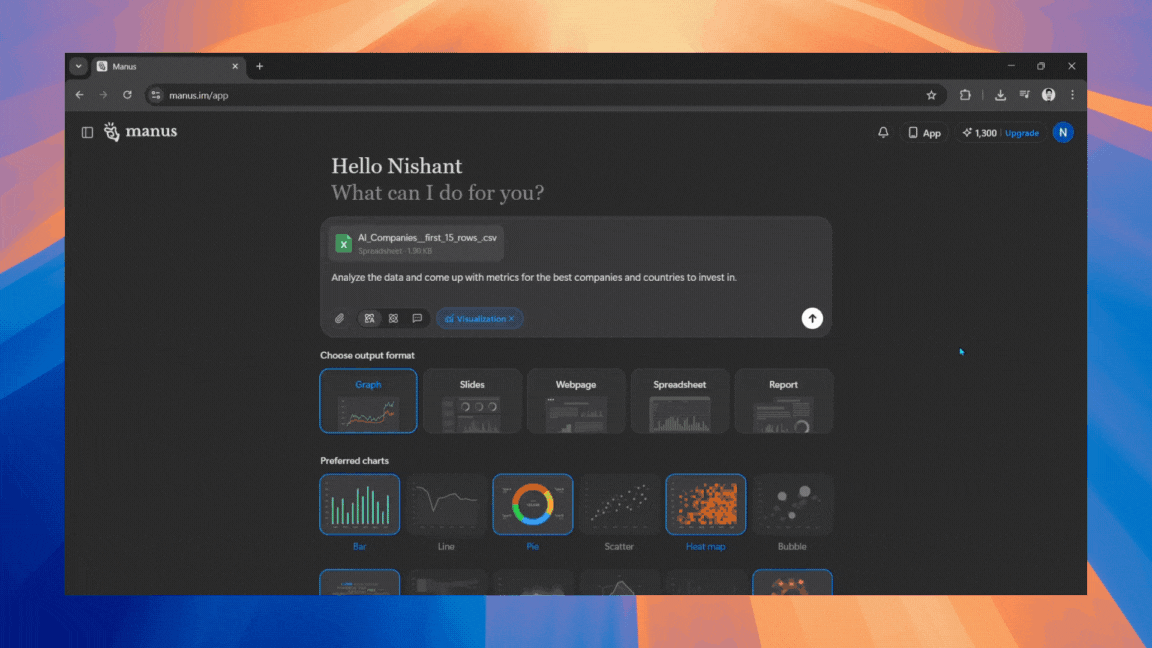The height and width of the screenshot is (648, 1152).
Task: Click into the prompt text field
Action: click(x=533, y=278)
